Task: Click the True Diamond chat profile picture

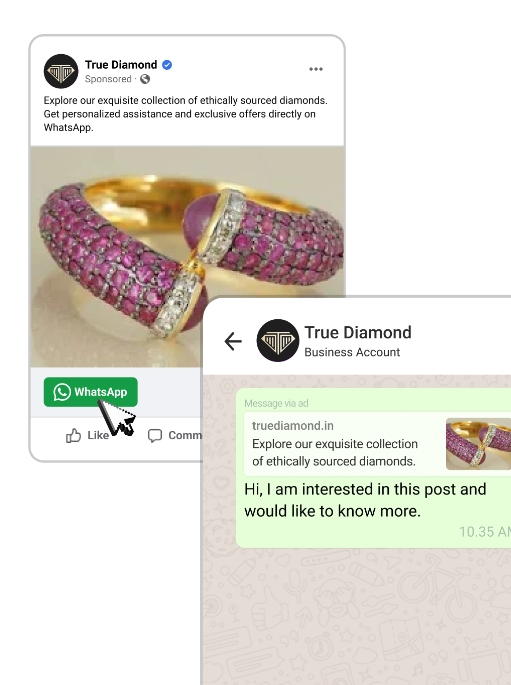Action: [x=278, y=340]
